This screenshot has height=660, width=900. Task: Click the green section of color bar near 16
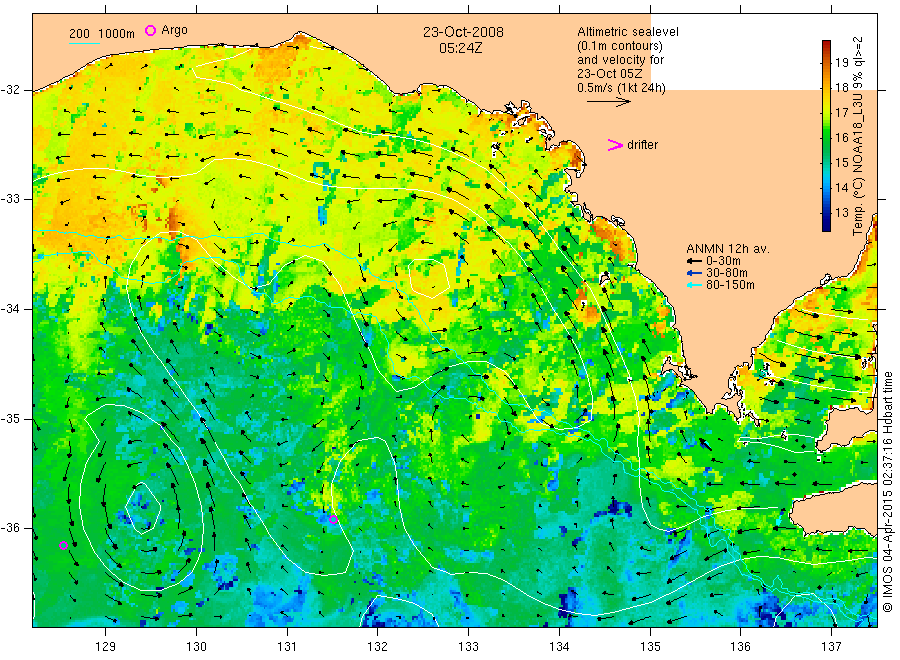coord(826,138)
